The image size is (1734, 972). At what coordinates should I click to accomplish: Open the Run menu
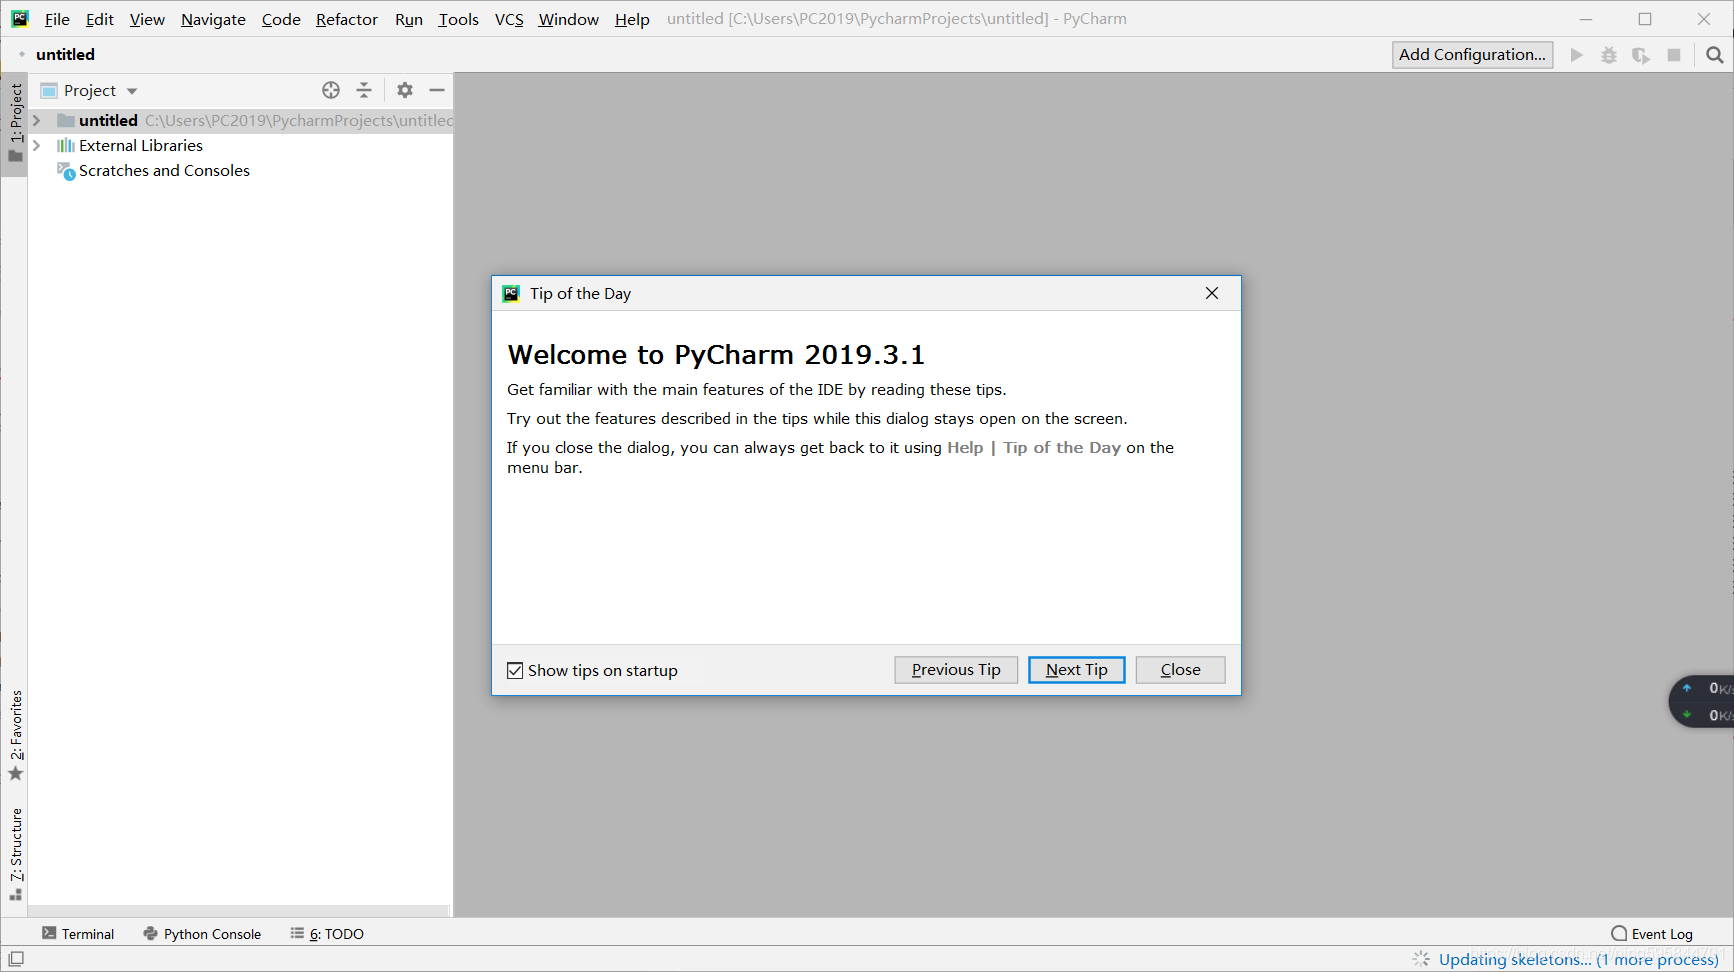[x=409, y=19]
